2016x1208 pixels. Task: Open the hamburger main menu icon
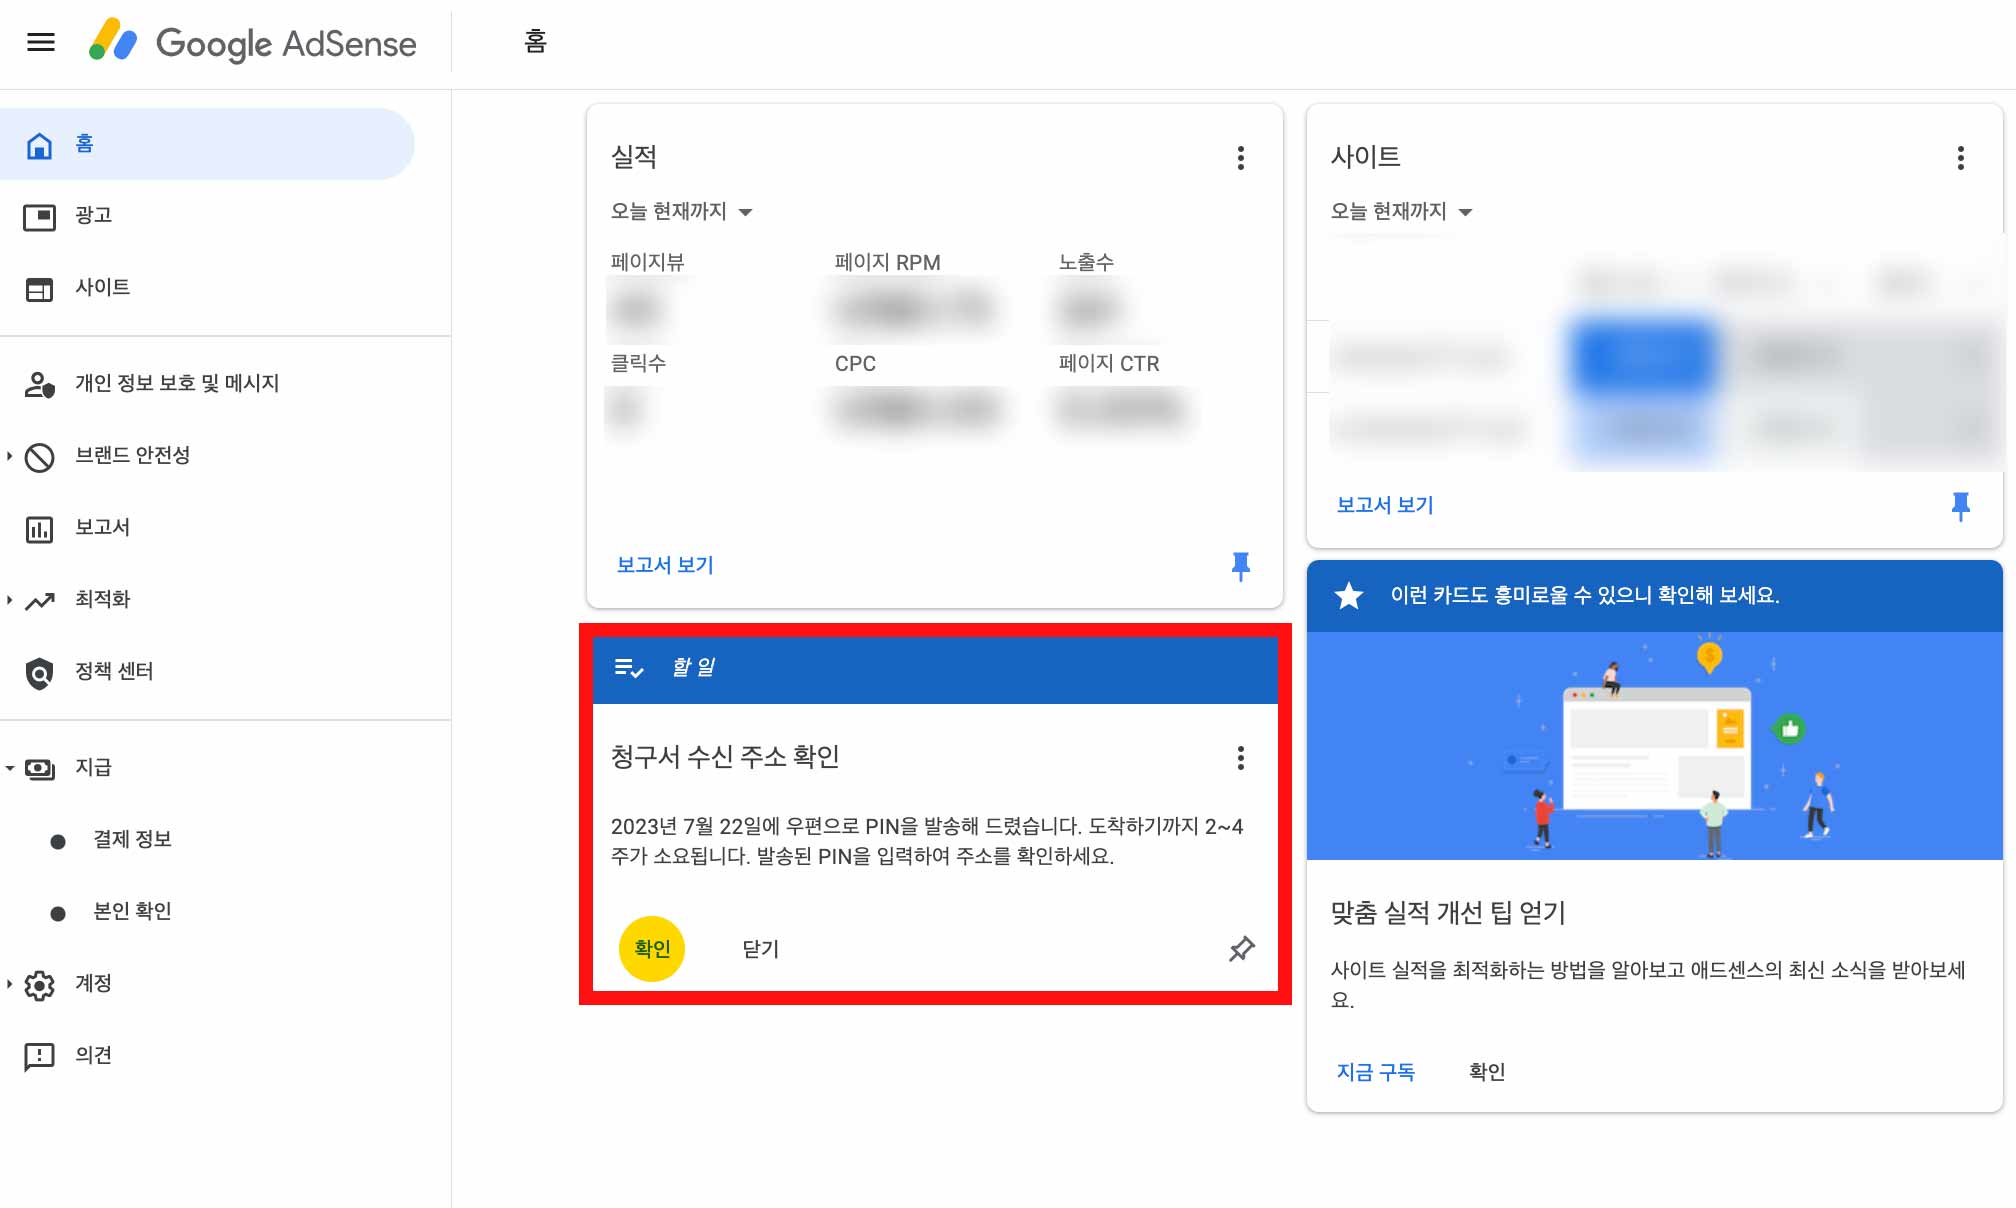point(41,42)
